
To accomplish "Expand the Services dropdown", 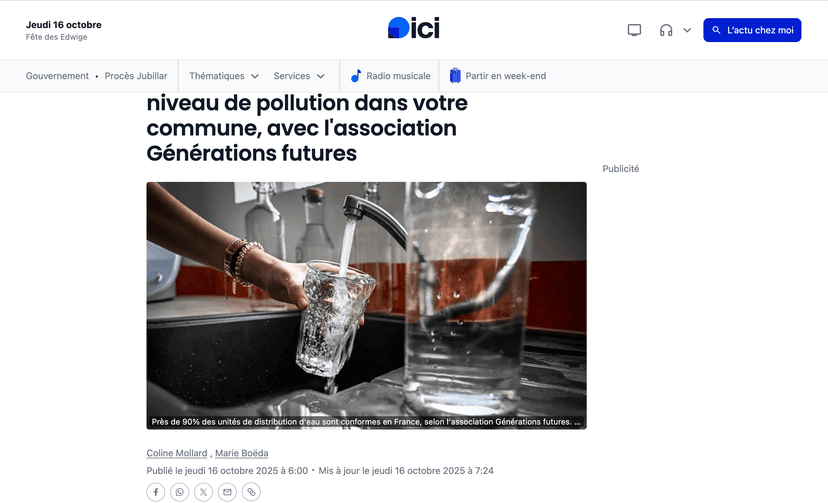I will [299, 76].
